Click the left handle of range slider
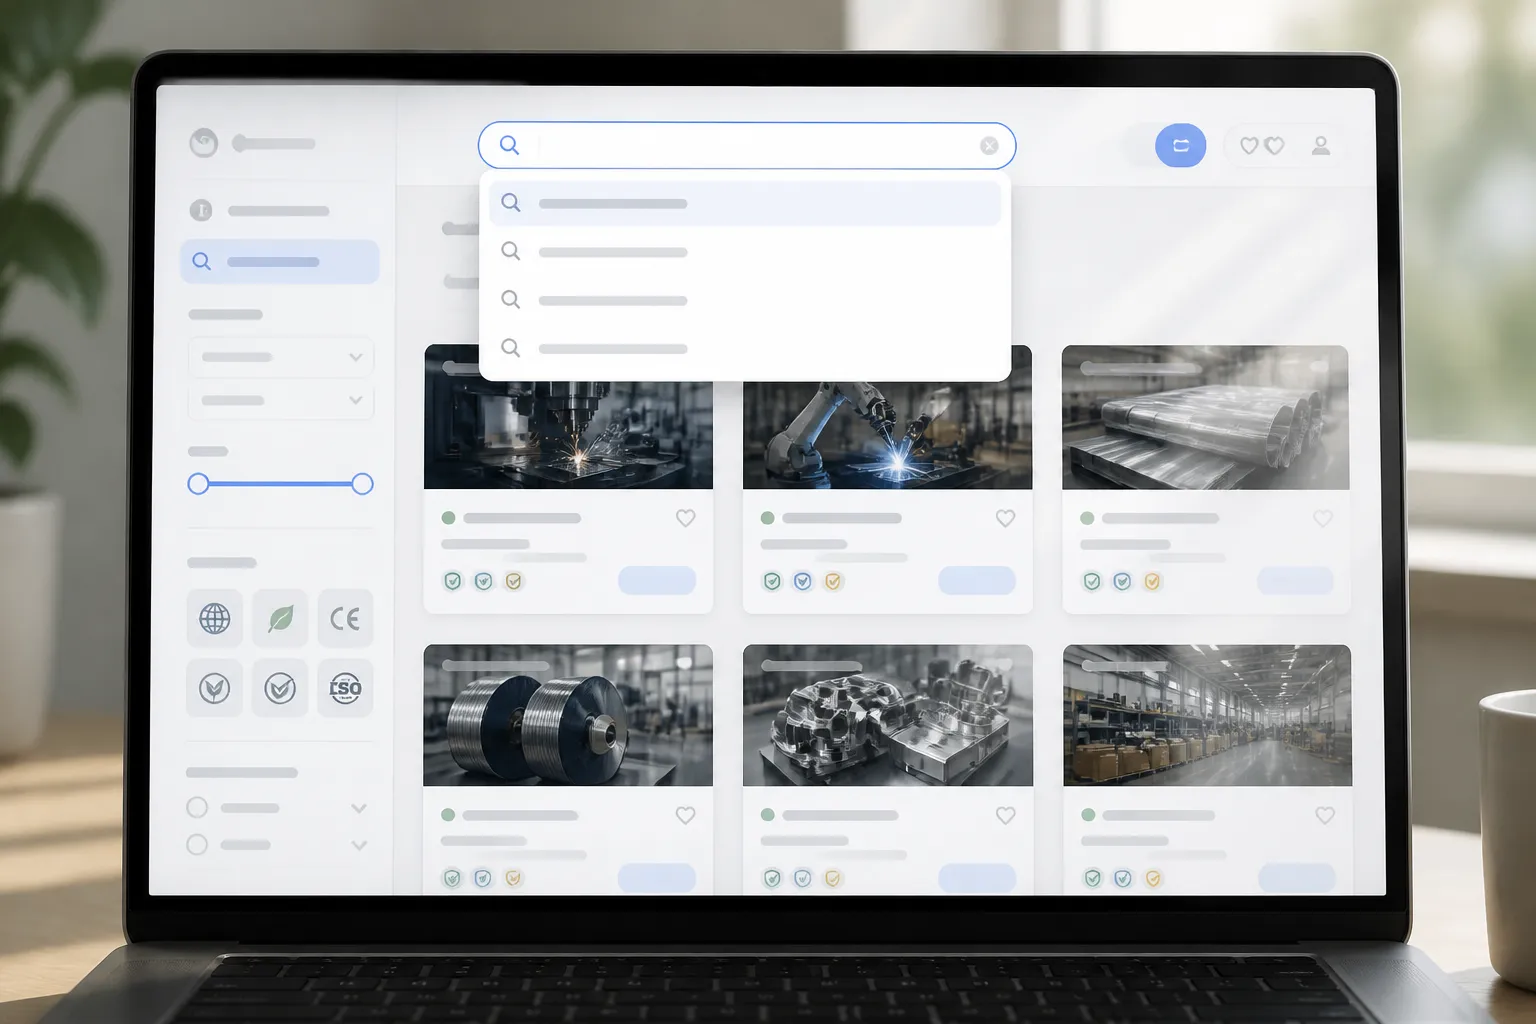Screen dimensions: 1536x1024 pyautogui.click(x=198, y=484)
